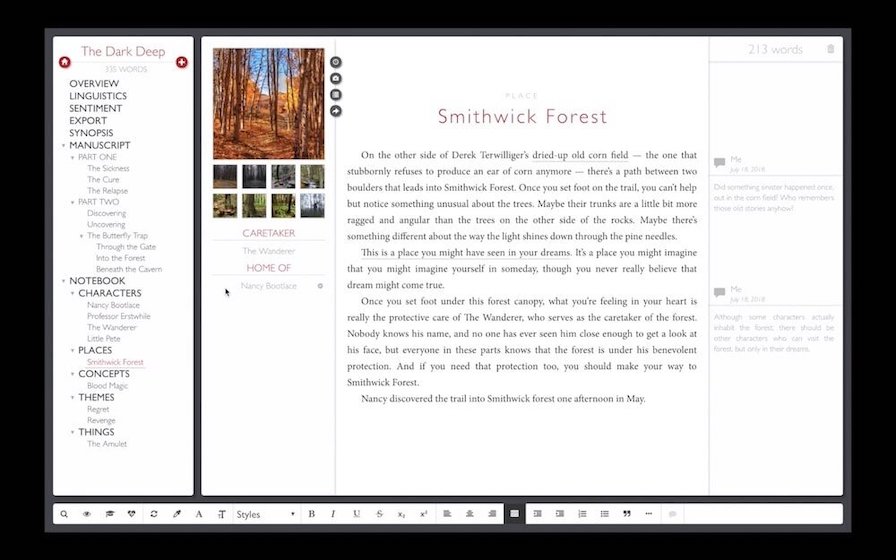The width and height of the screenshot is (896, 560).
Task: Click the share arrow icon beside image
Action: pyautogui.click(x=336, y=110)
